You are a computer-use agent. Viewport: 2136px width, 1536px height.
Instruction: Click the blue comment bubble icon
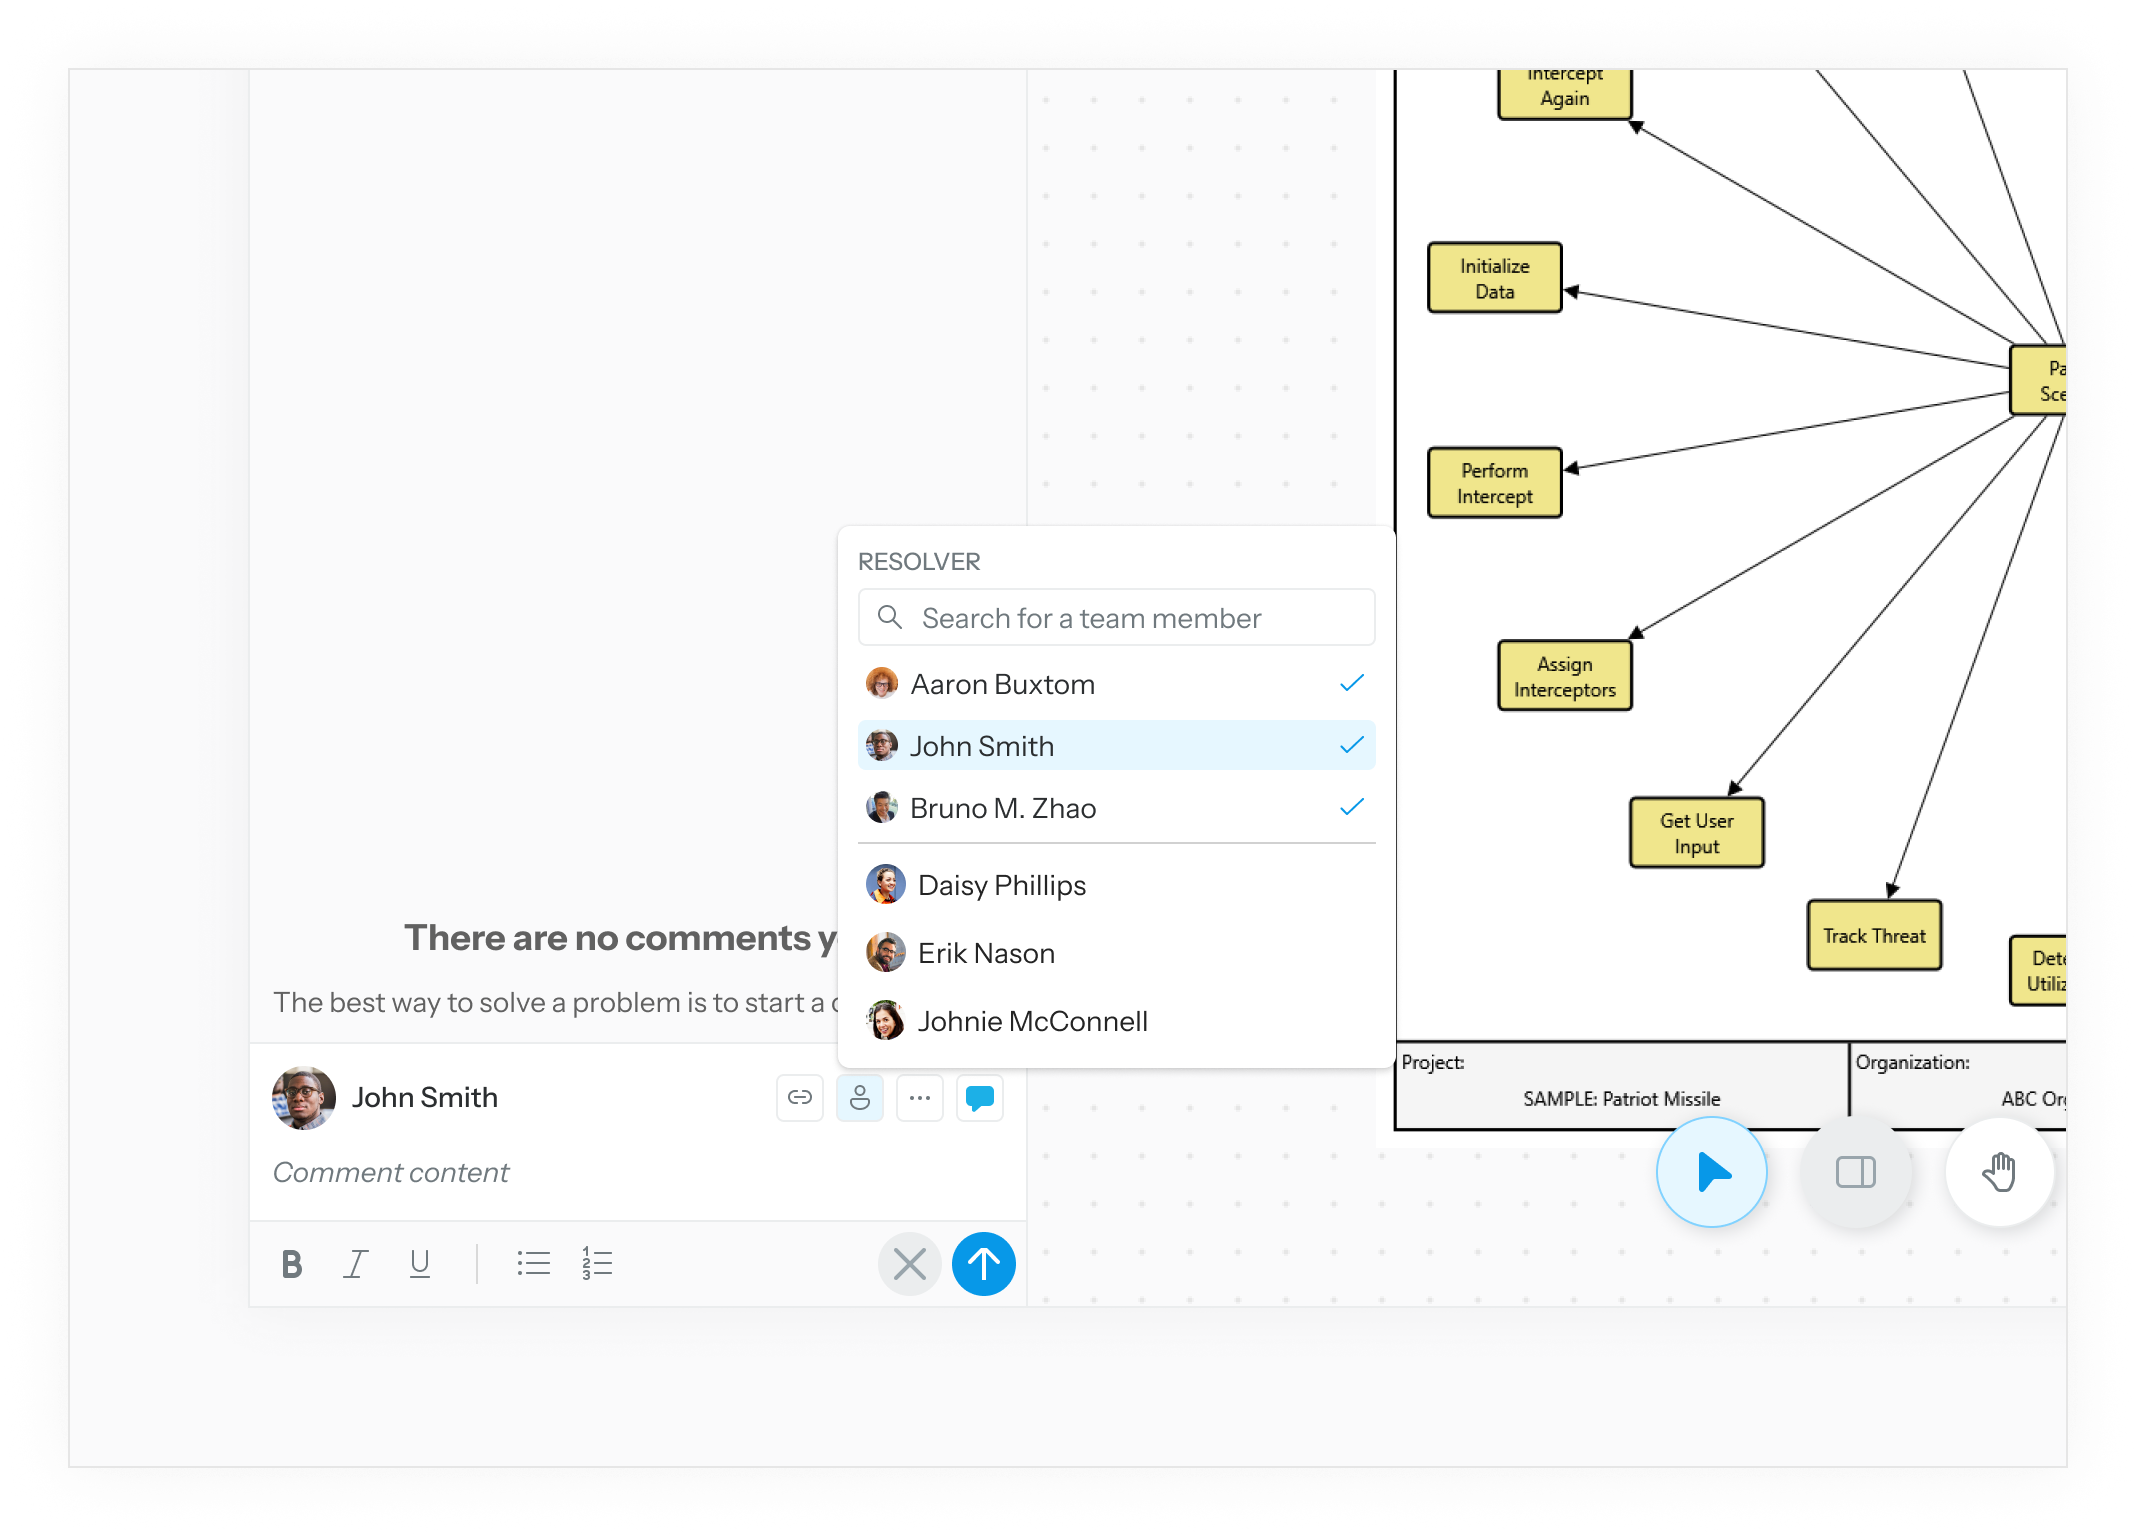tap(979, 1098)
